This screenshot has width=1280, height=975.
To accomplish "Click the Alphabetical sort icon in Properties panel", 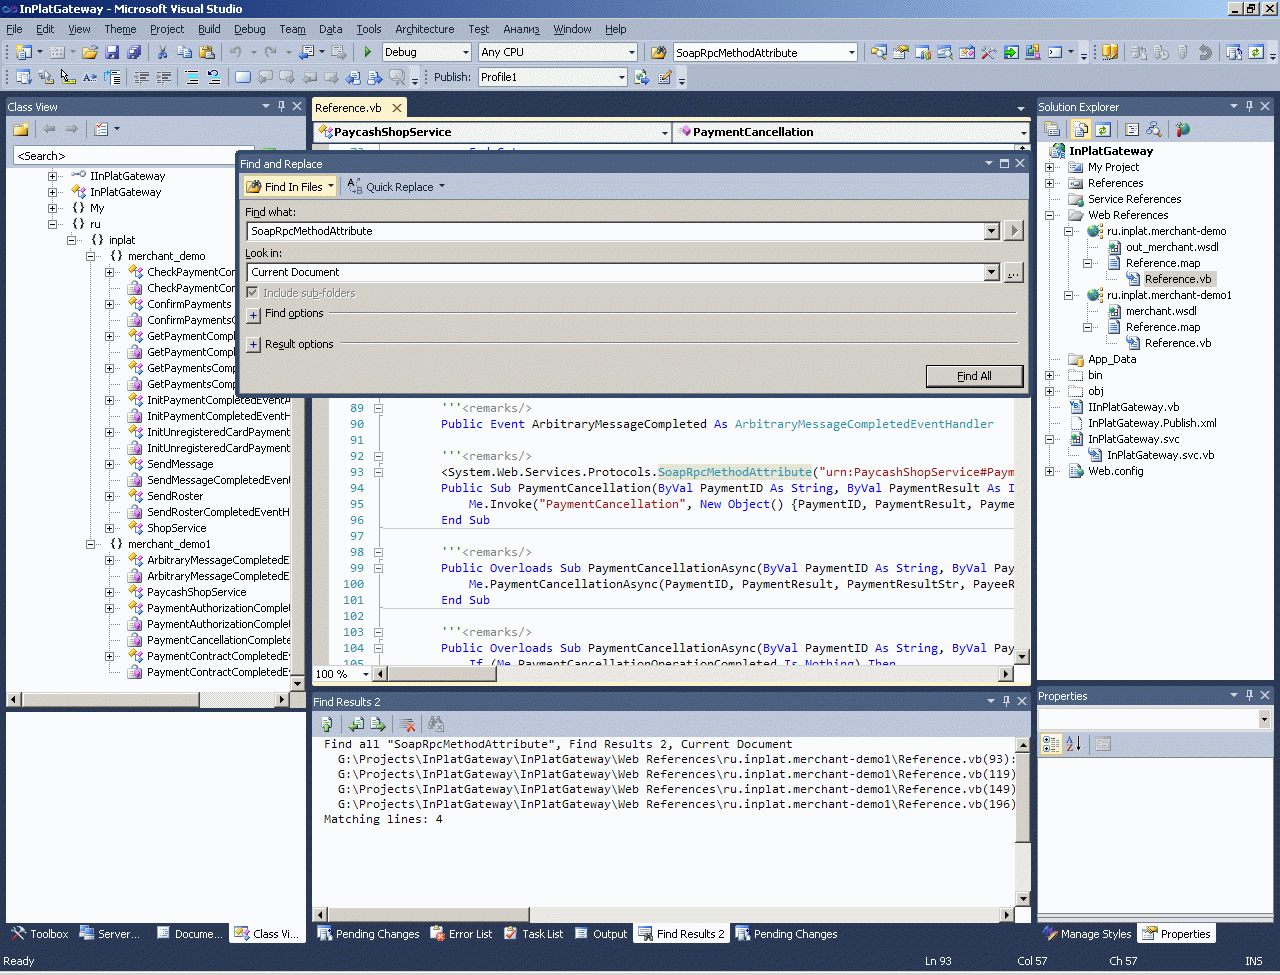I will point(1073,744).
